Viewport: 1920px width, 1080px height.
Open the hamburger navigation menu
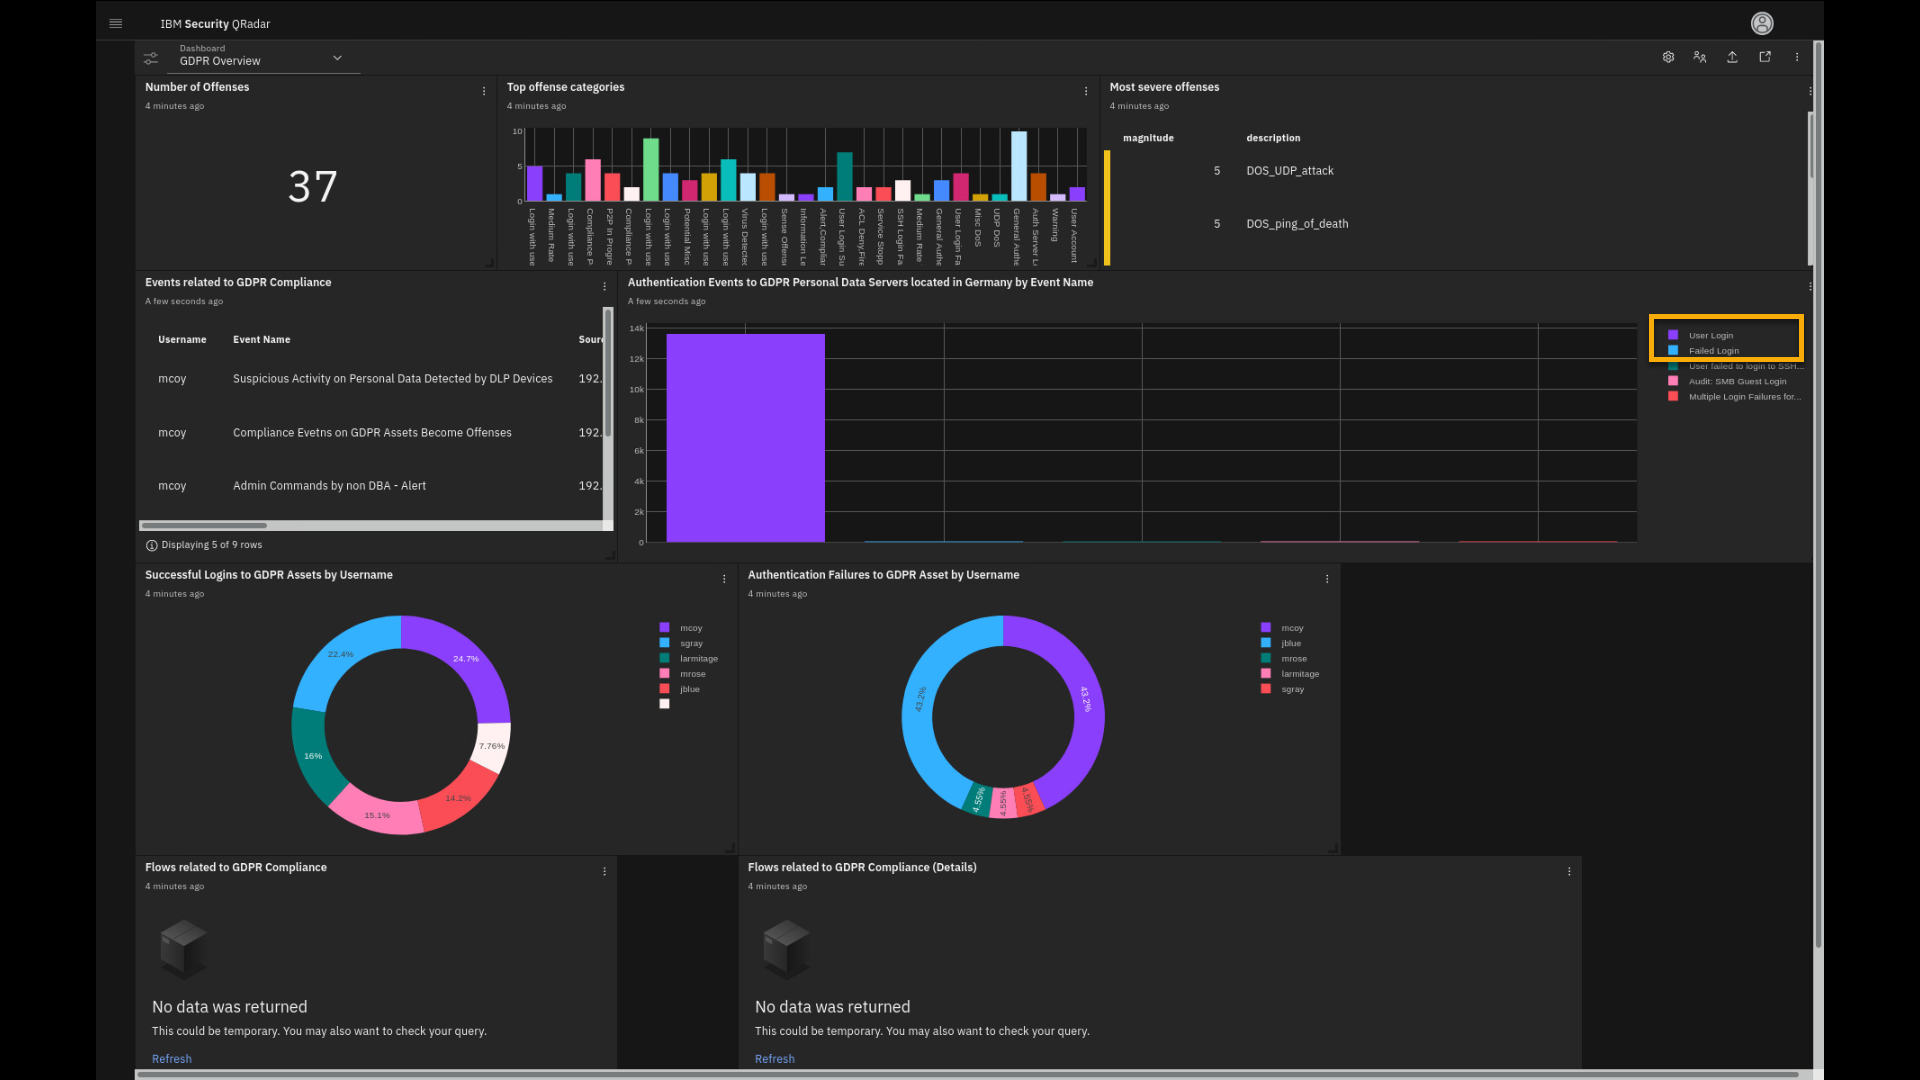click(116, 23)
